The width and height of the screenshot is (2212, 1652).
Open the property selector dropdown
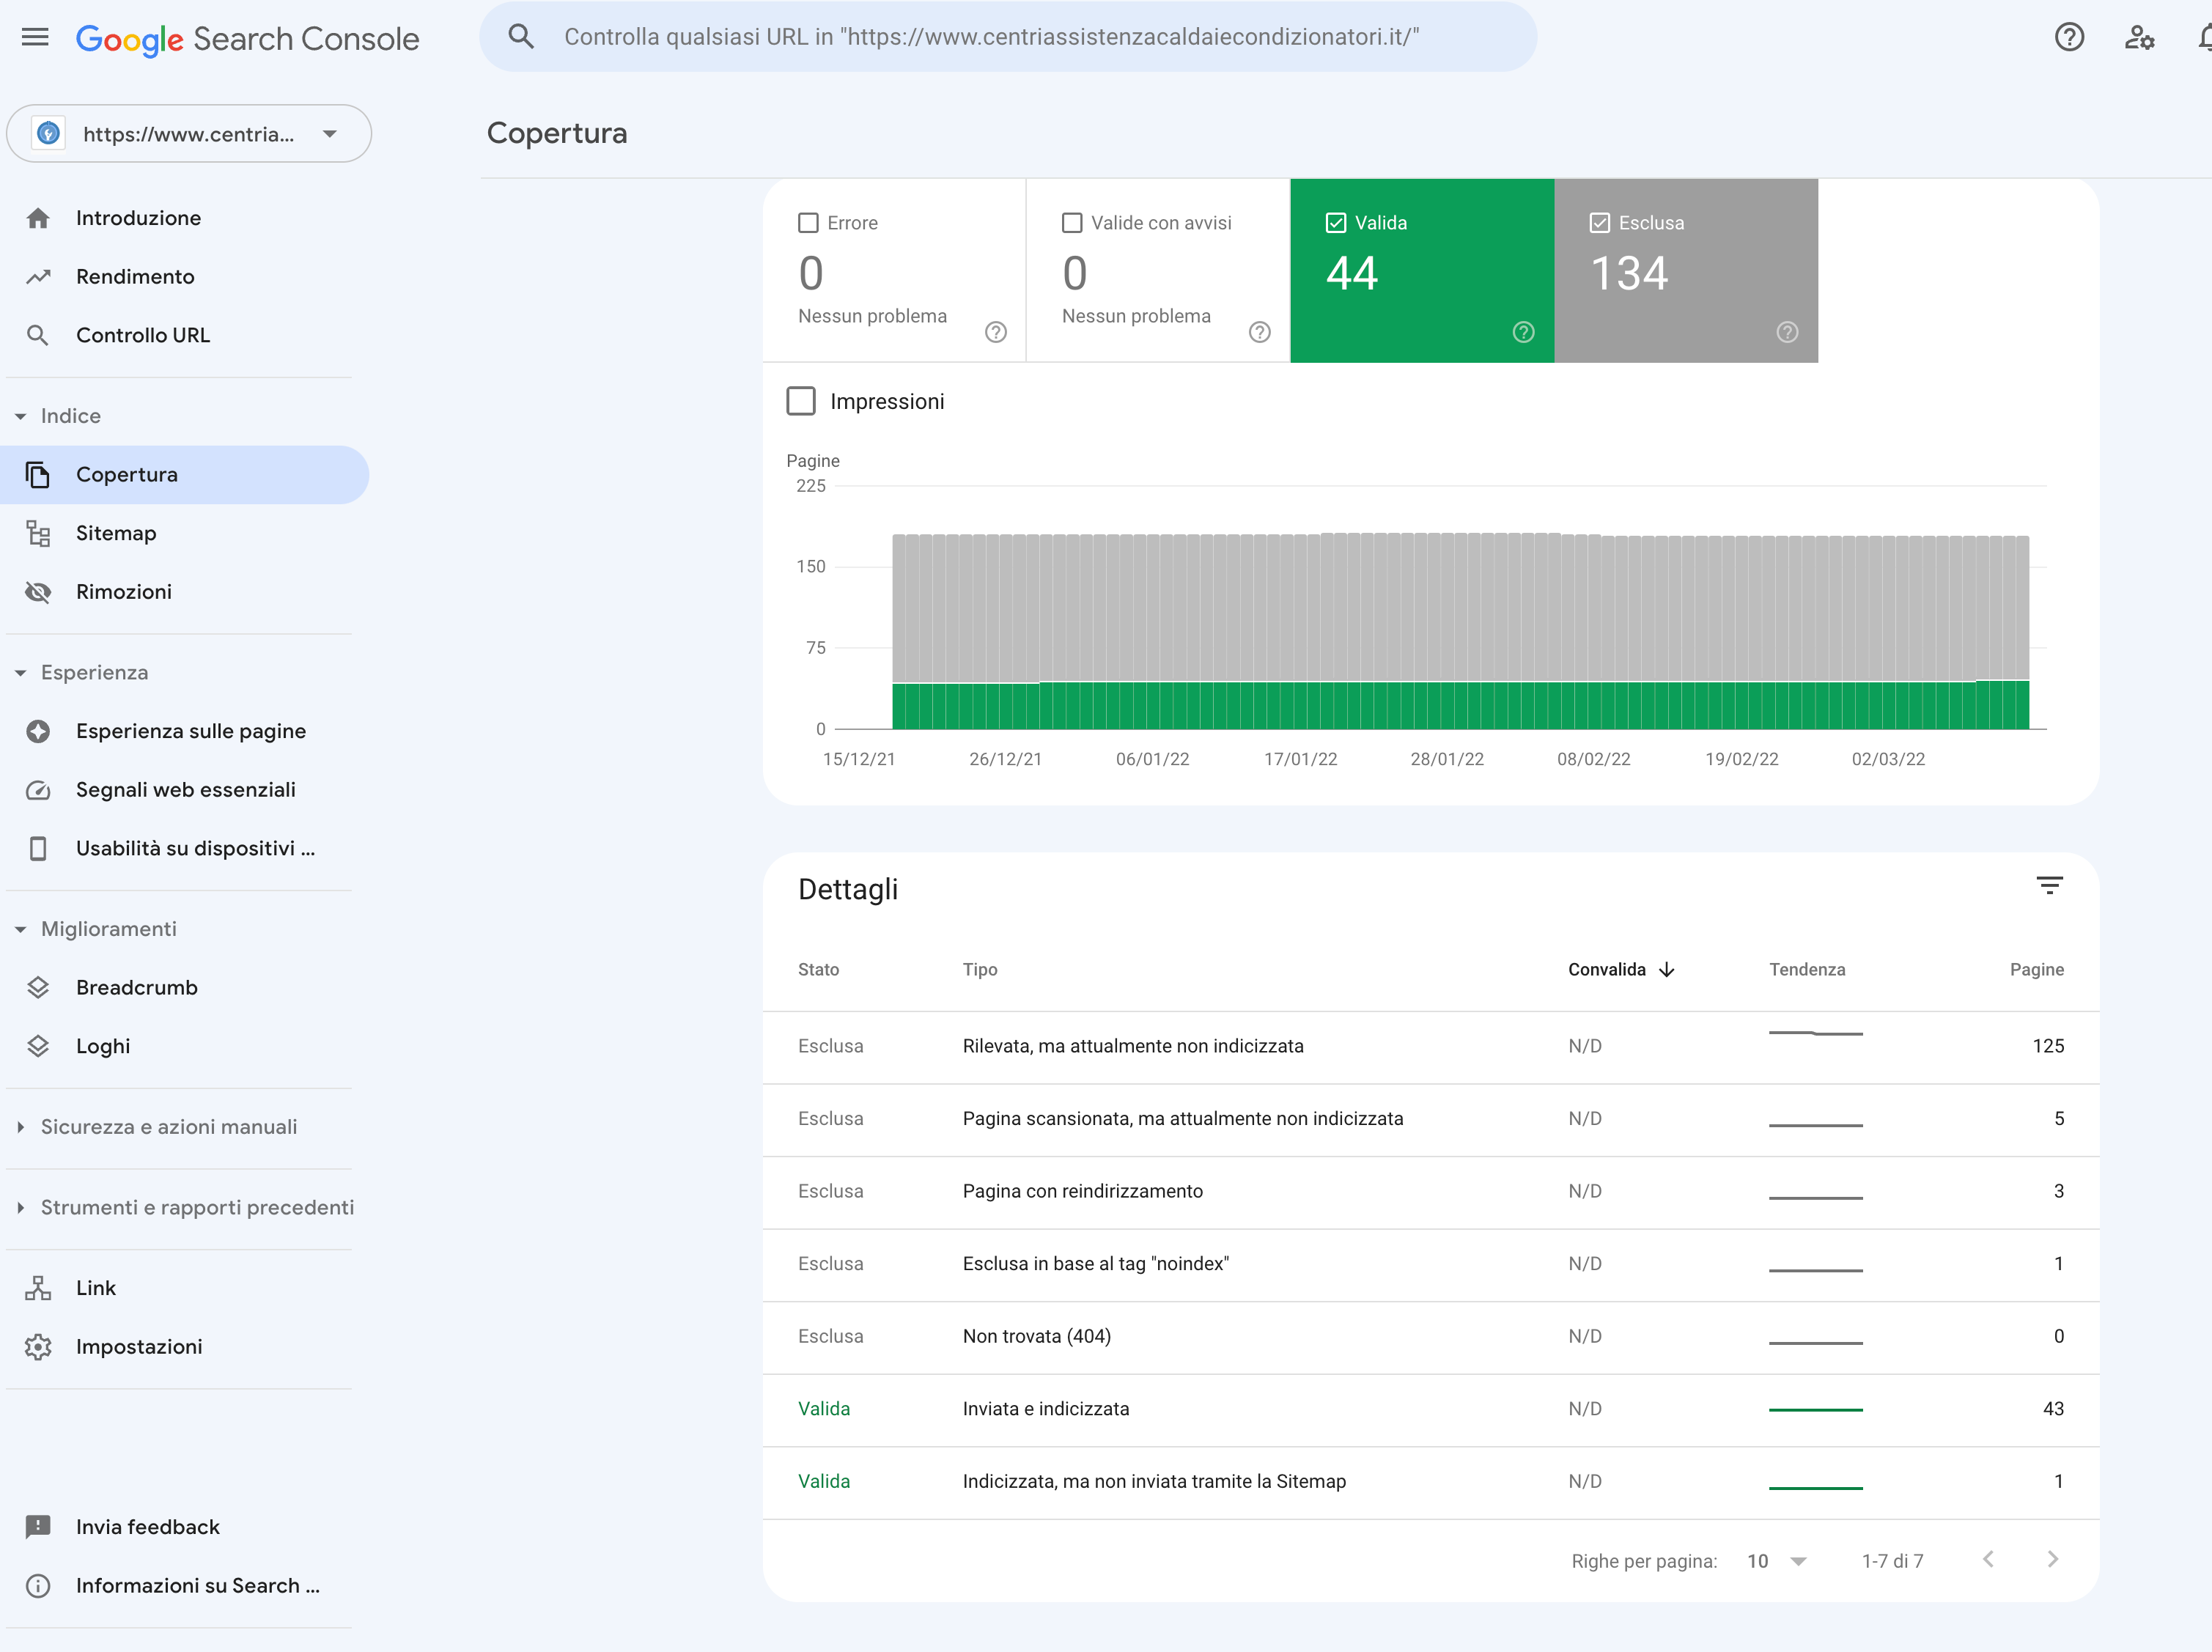coord(189,134)
